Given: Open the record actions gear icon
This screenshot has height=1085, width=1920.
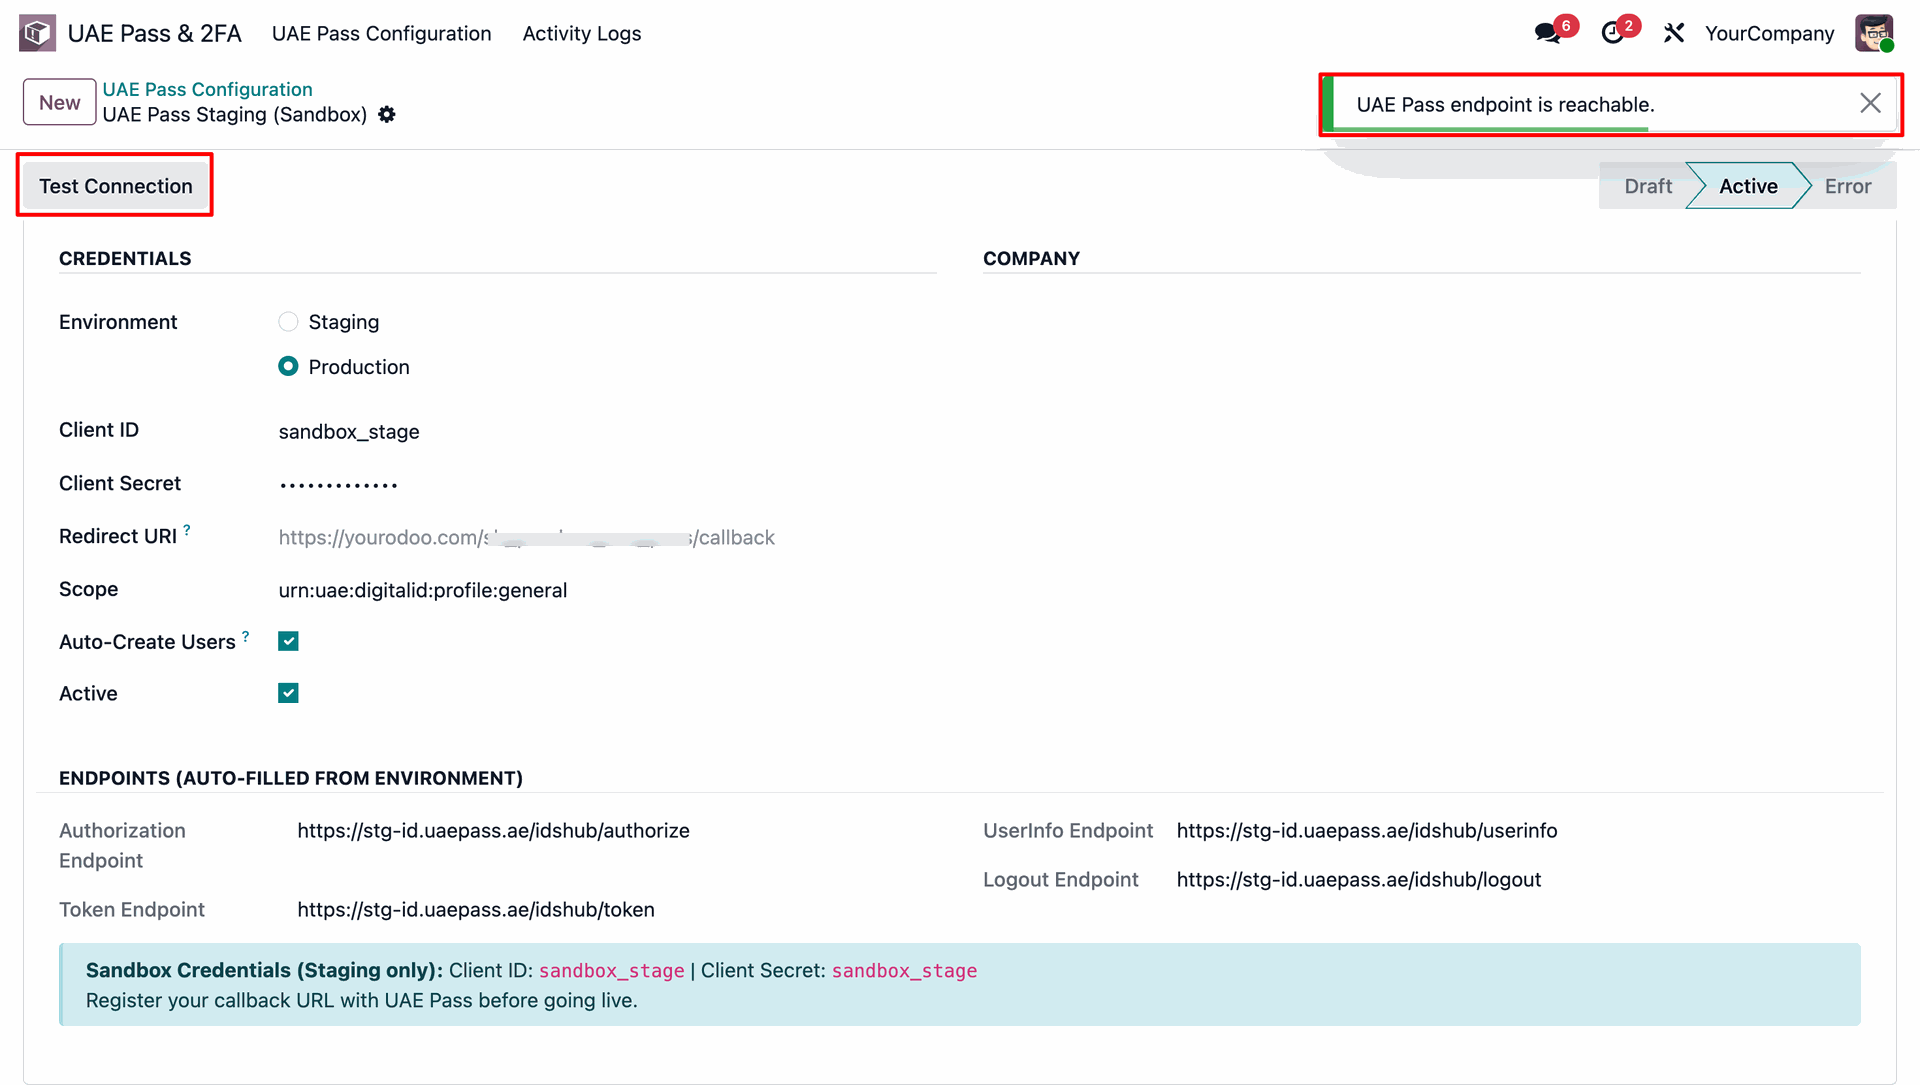Looking at the screenshot, I should click(387, 114).
